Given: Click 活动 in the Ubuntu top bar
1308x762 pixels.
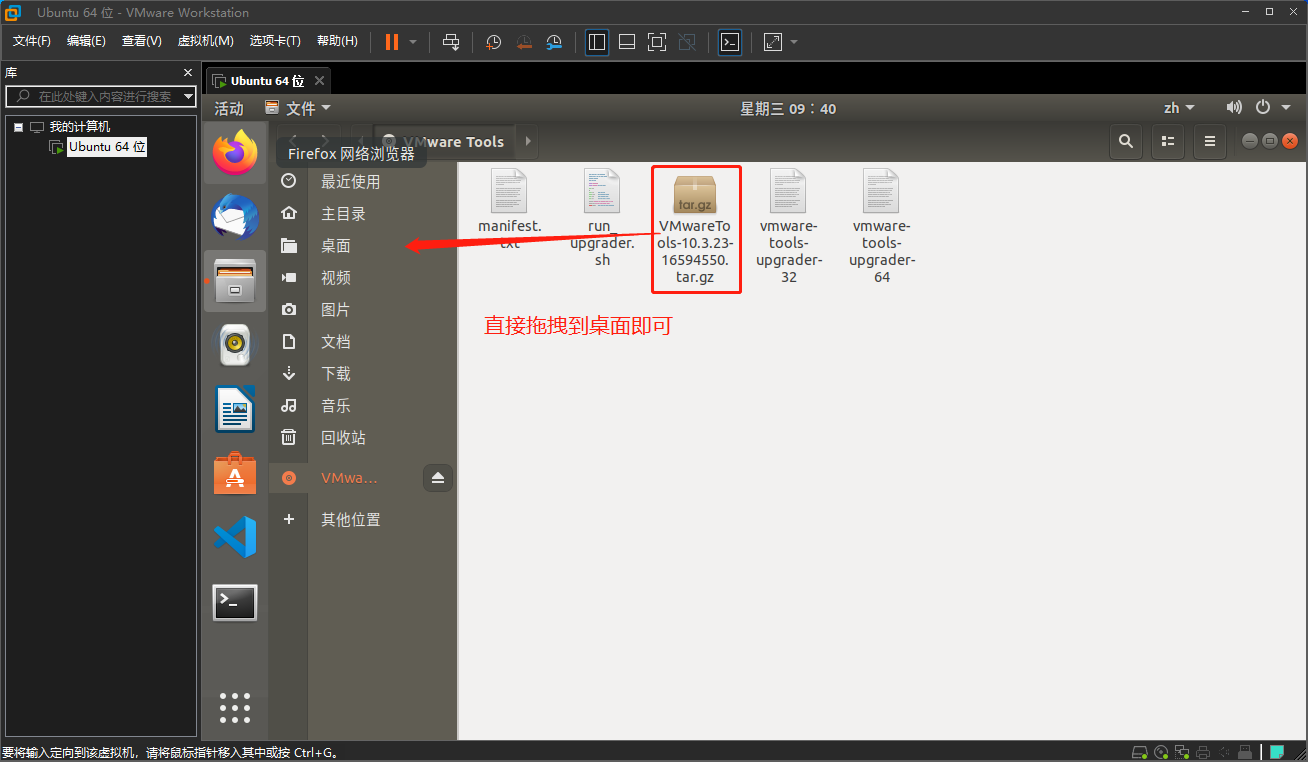Looking at the screenshot, I should 229,108.
